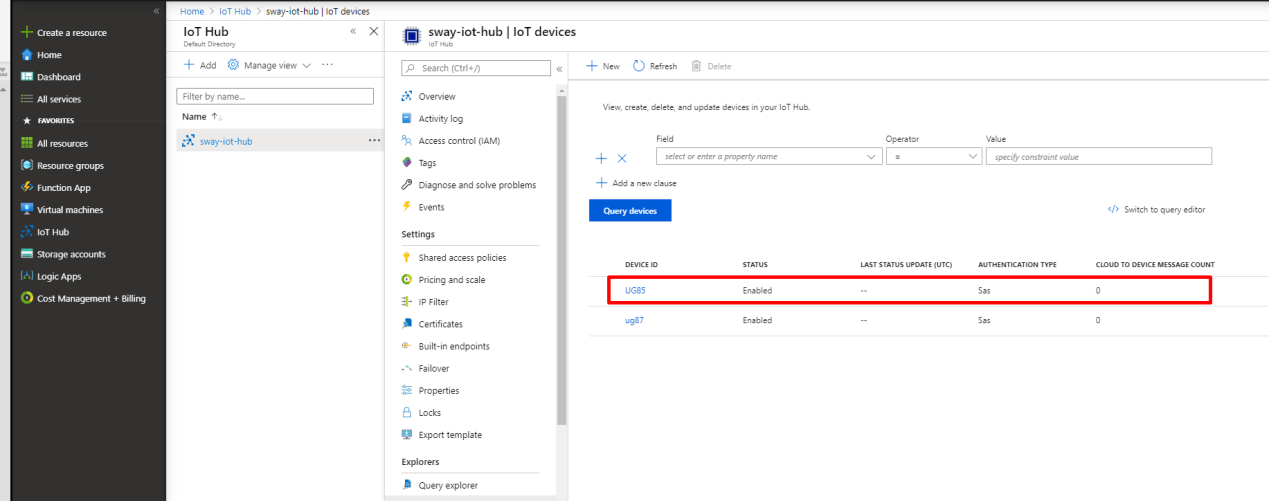Screen dimensions: 1269x501
Task: Click the Query devices button
Action: click(x=630, y=211)
